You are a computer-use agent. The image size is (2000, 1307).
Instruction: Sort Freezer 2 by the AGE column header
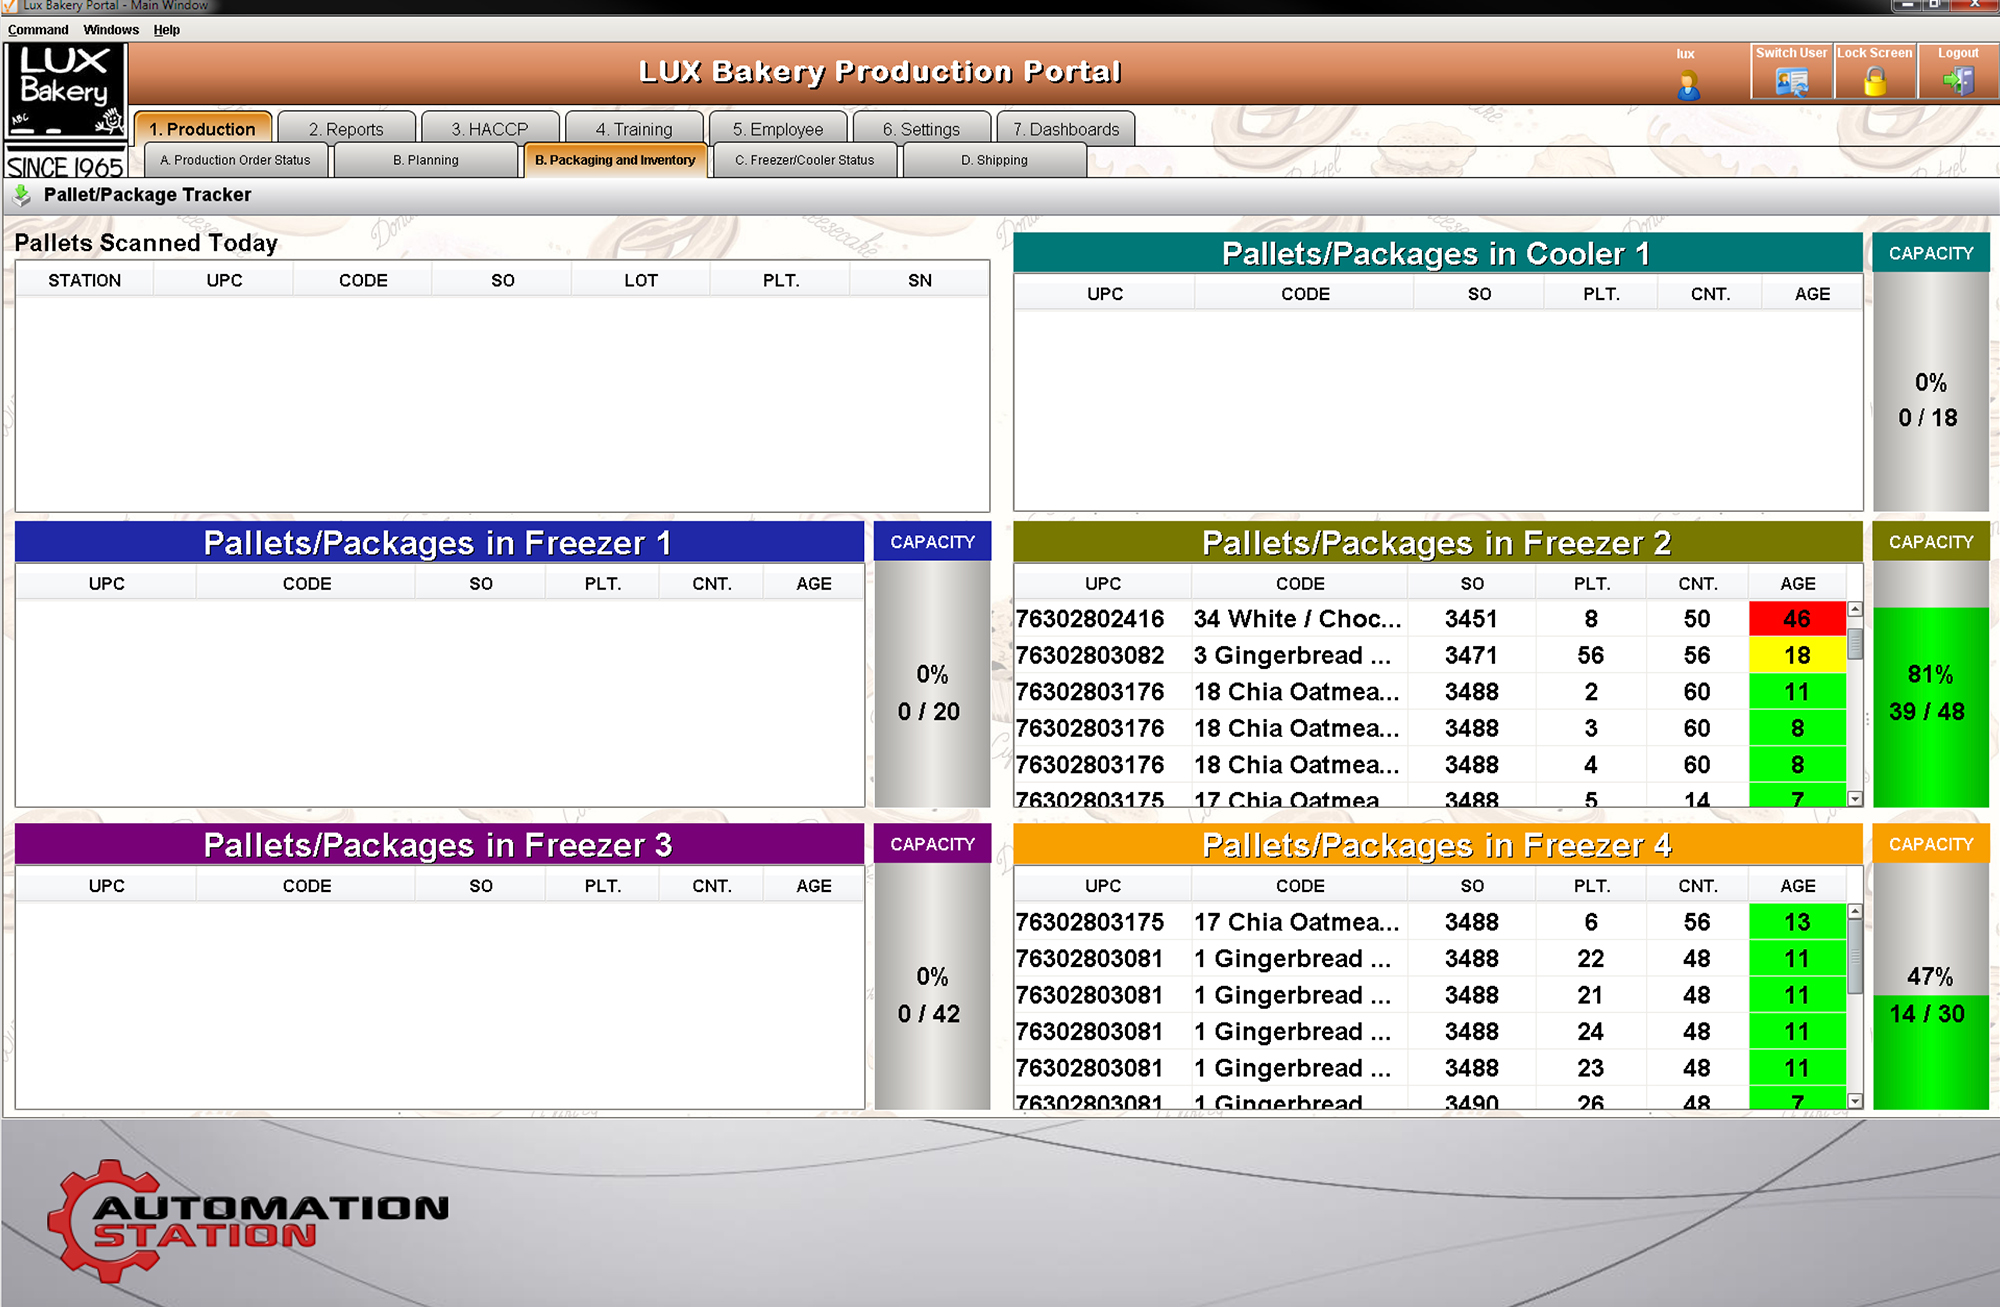click(1797, 583)
